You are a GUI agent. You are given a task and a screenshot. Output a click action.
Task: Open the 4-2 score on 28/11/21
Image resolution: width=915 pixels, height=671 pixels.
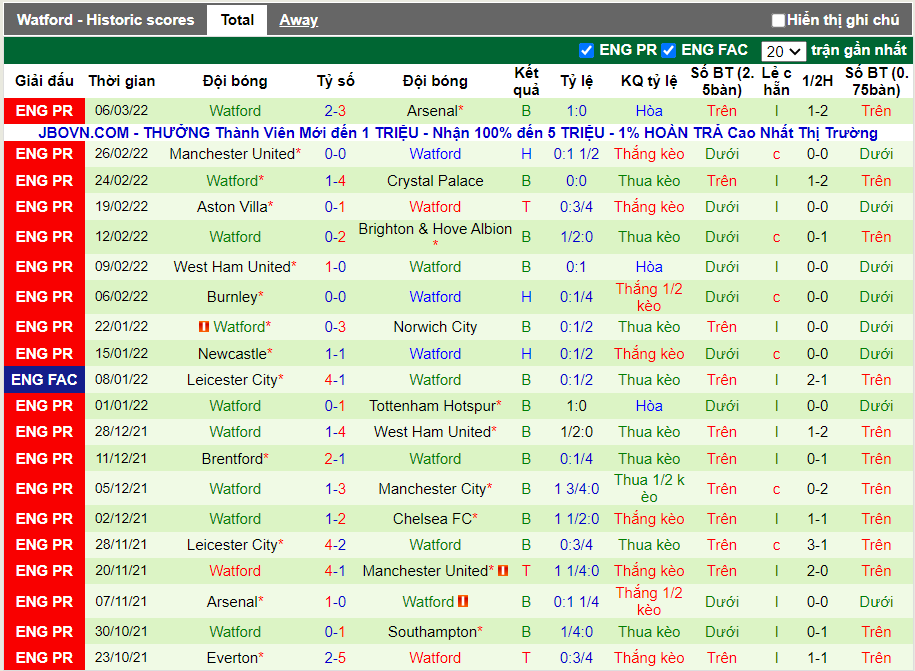click(x=335, y=545)
